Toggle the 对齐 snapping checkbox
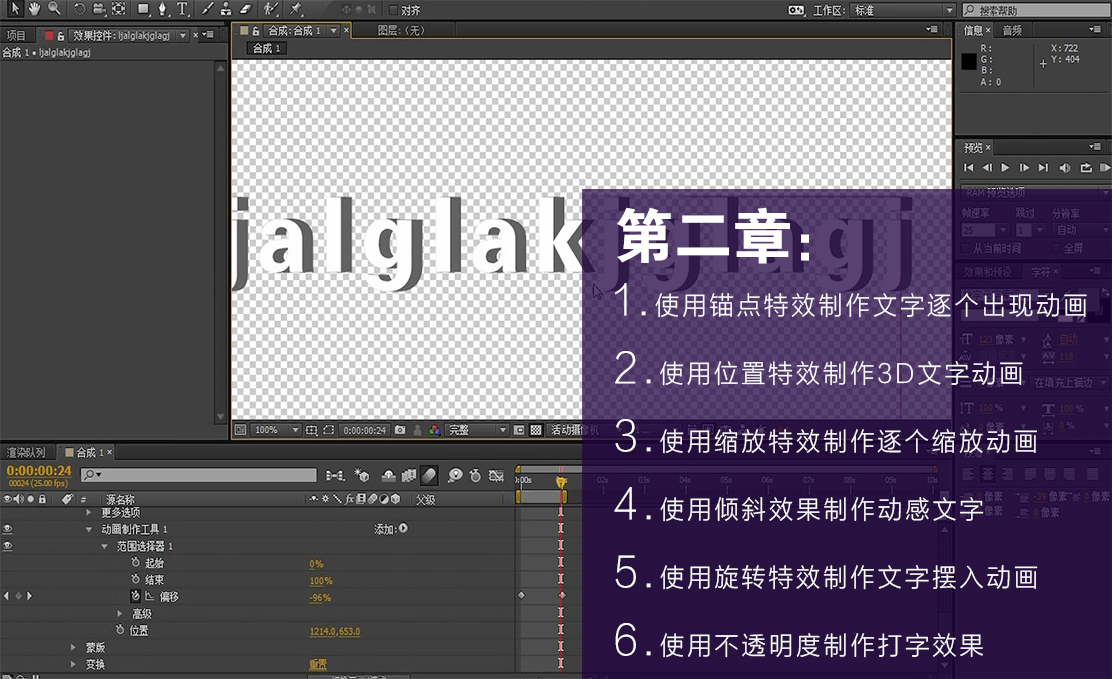 coord(393,10)
